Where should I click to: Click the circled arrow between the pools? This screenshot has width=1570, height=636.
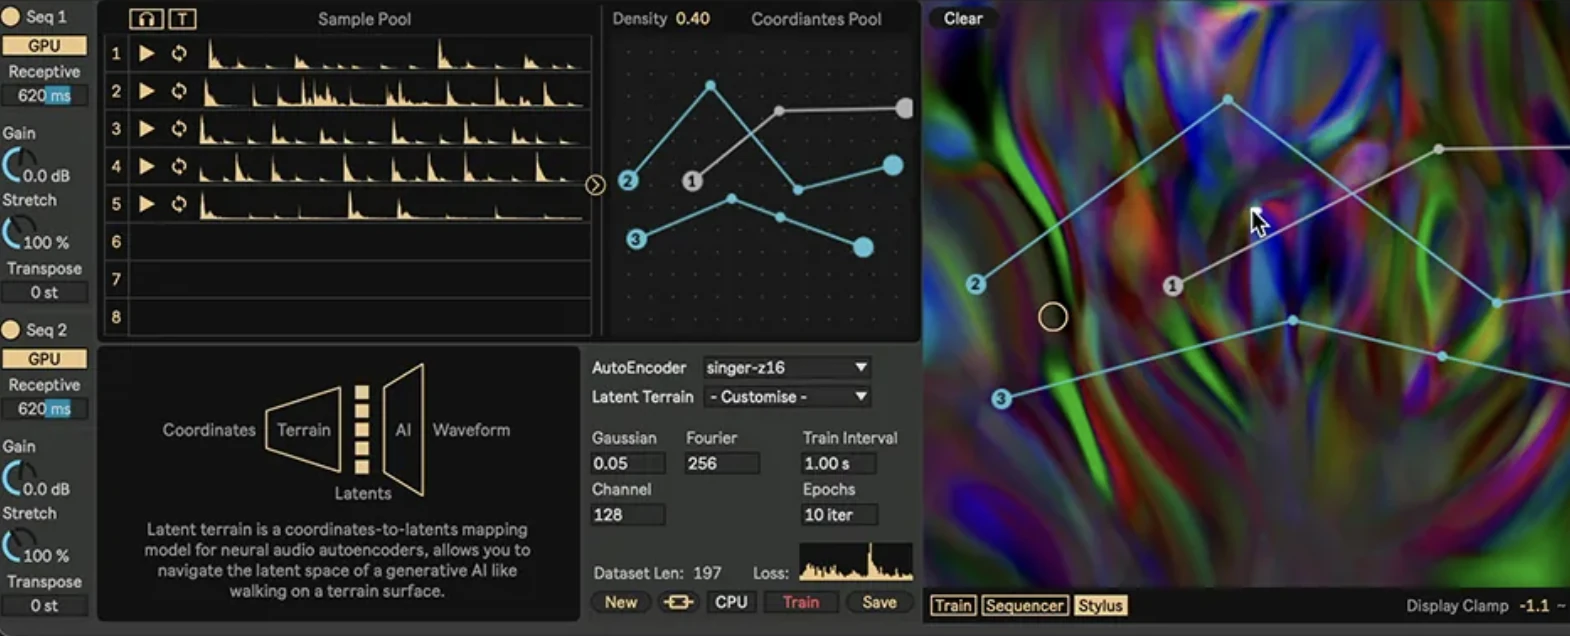click(595, 185)
